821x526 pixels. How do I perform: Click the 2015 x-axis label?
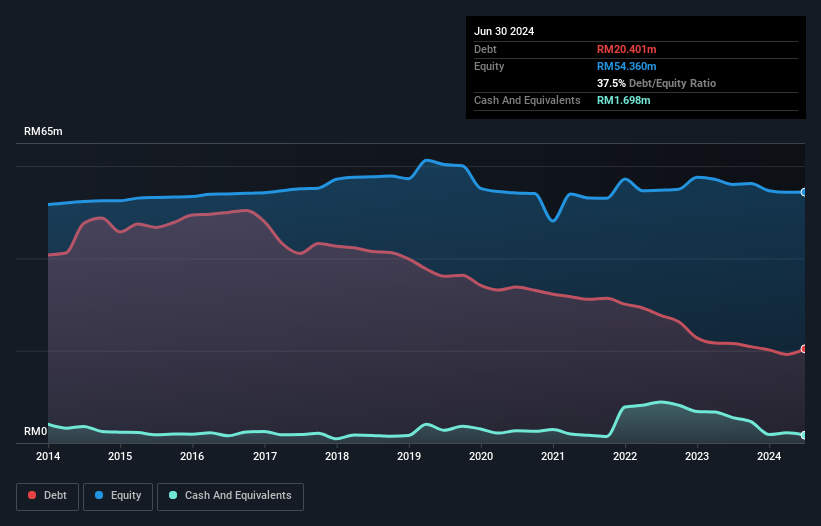120,456
